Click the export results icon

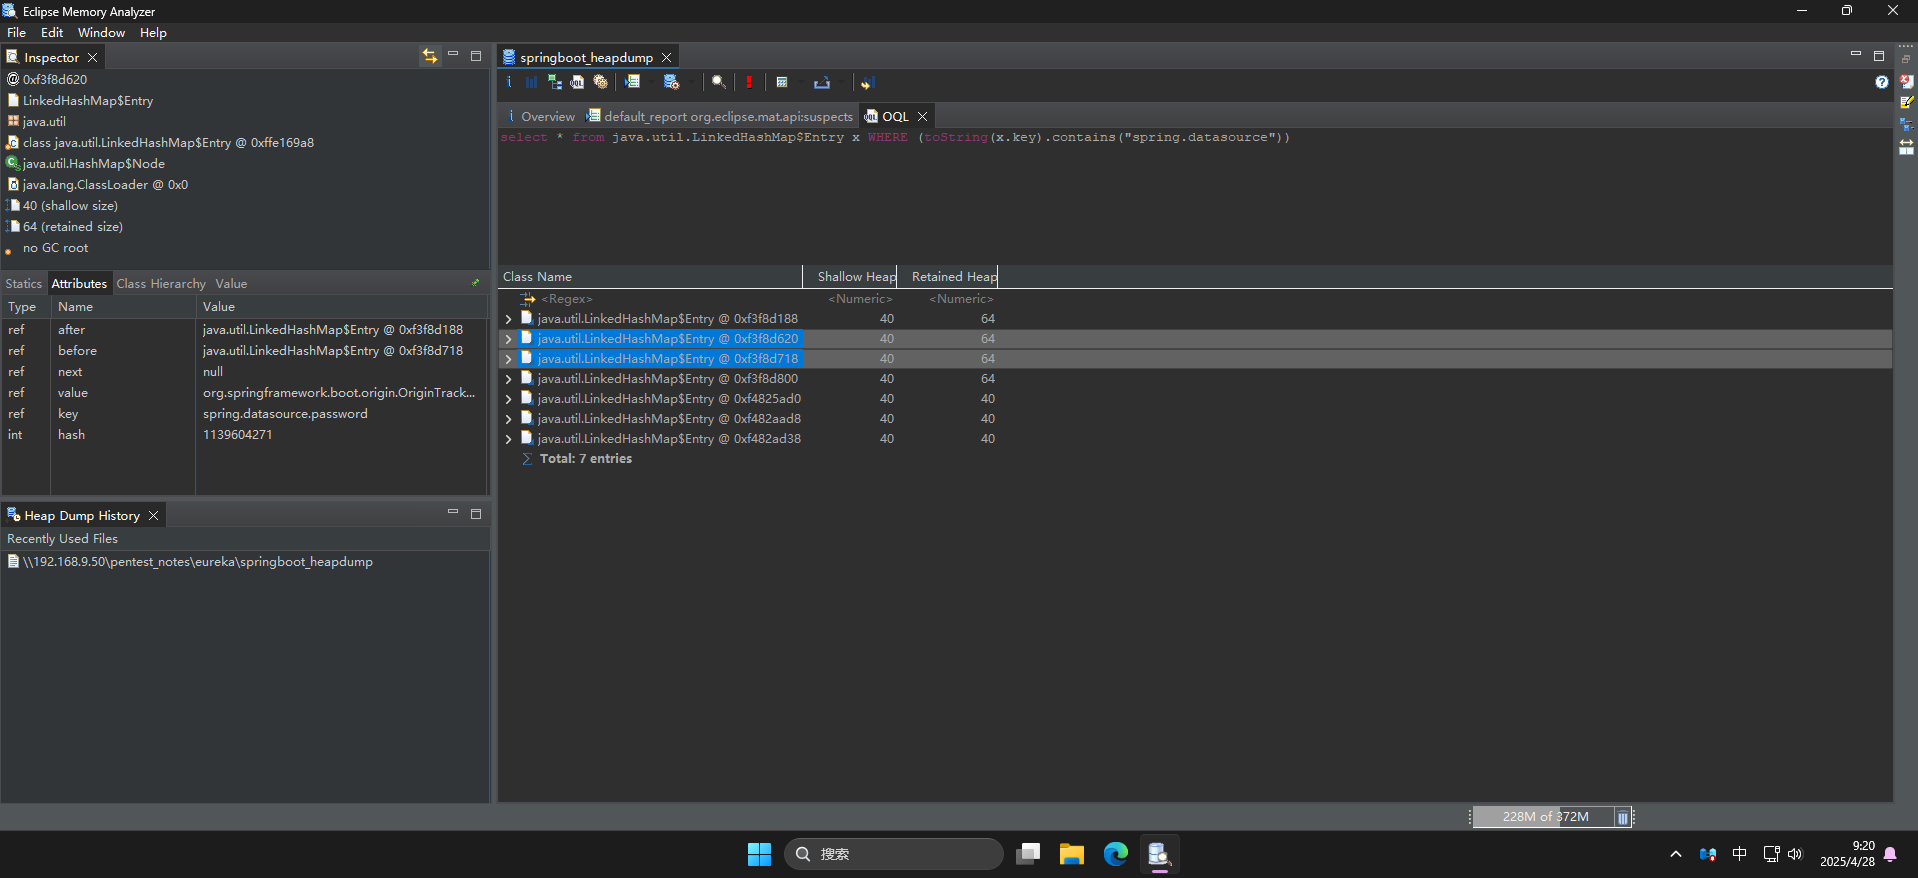822,82
